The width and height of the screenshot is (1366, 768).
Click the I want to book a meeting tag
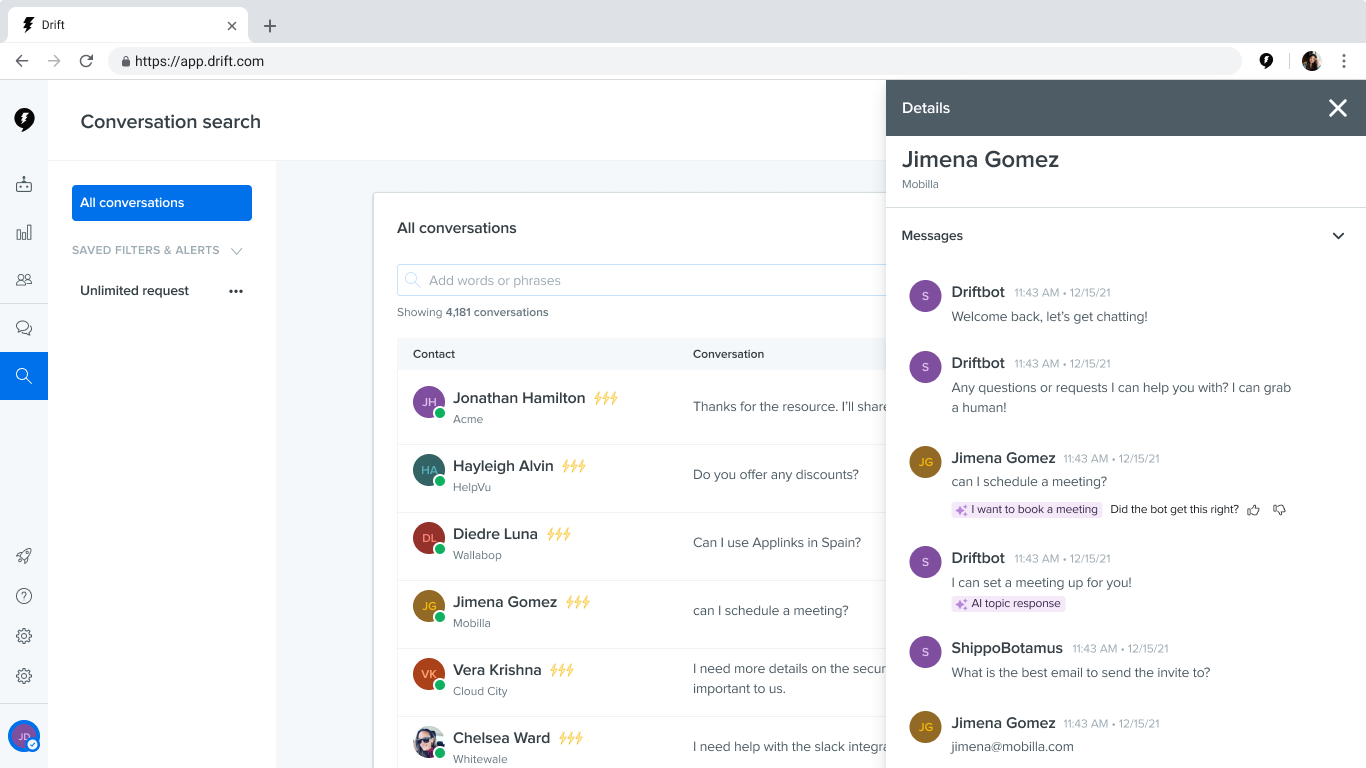point(1026,510)
